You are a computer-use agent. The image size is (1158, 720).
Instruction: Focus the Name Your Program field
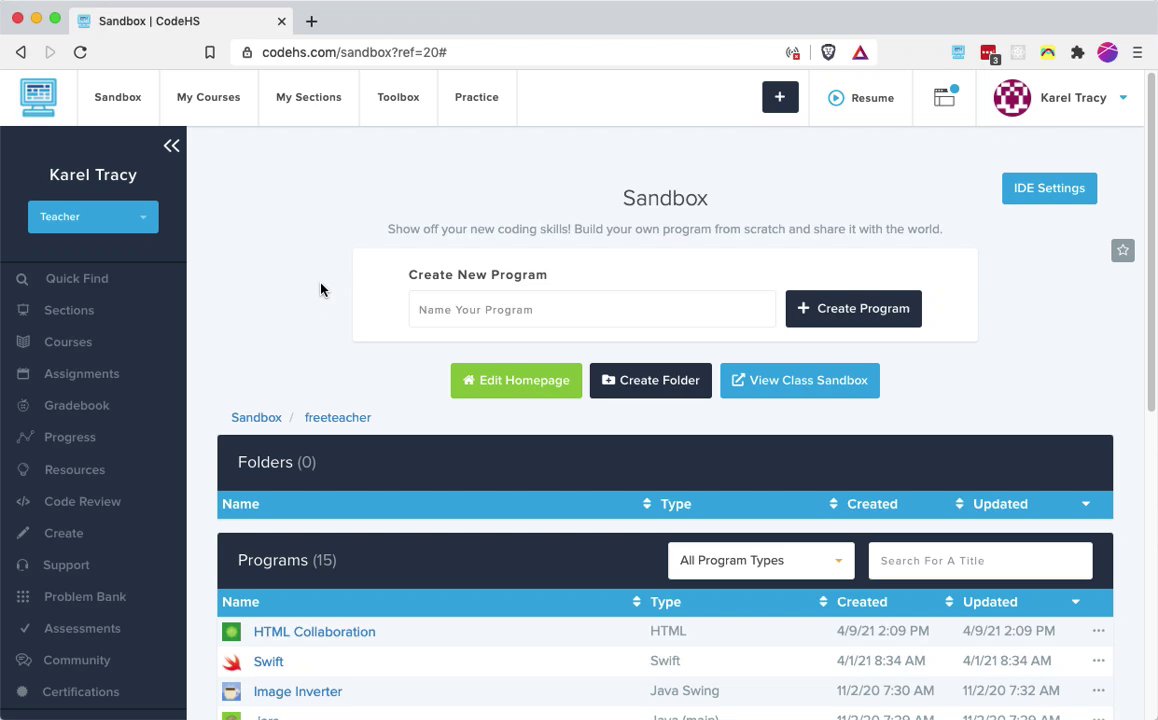(x=592, y=309)
